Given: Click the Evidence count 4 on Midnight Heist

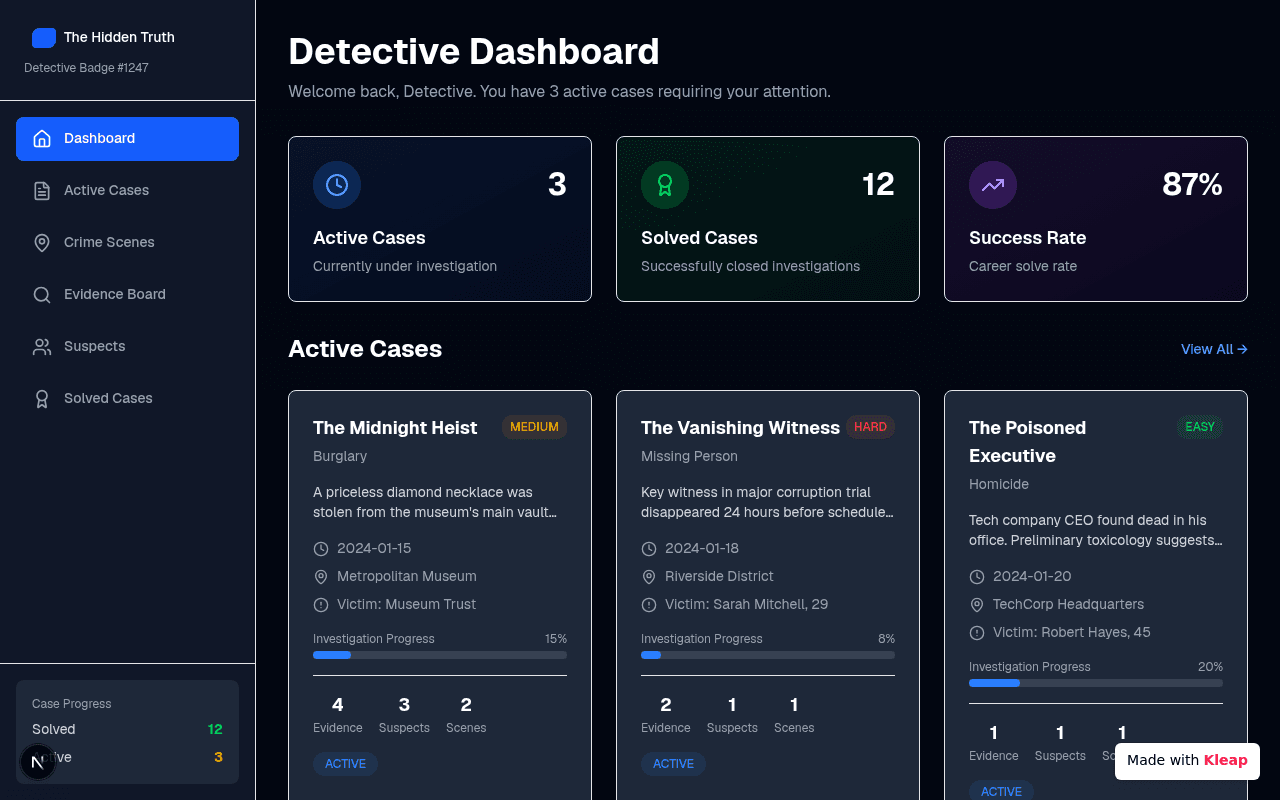Looking at the screenshot, I should 338,705.
